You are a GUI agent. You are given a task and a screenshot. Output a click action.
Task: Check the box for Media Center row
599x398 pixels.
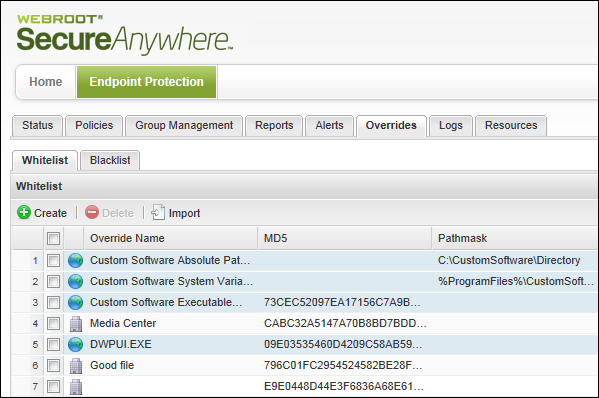[53, 324]
